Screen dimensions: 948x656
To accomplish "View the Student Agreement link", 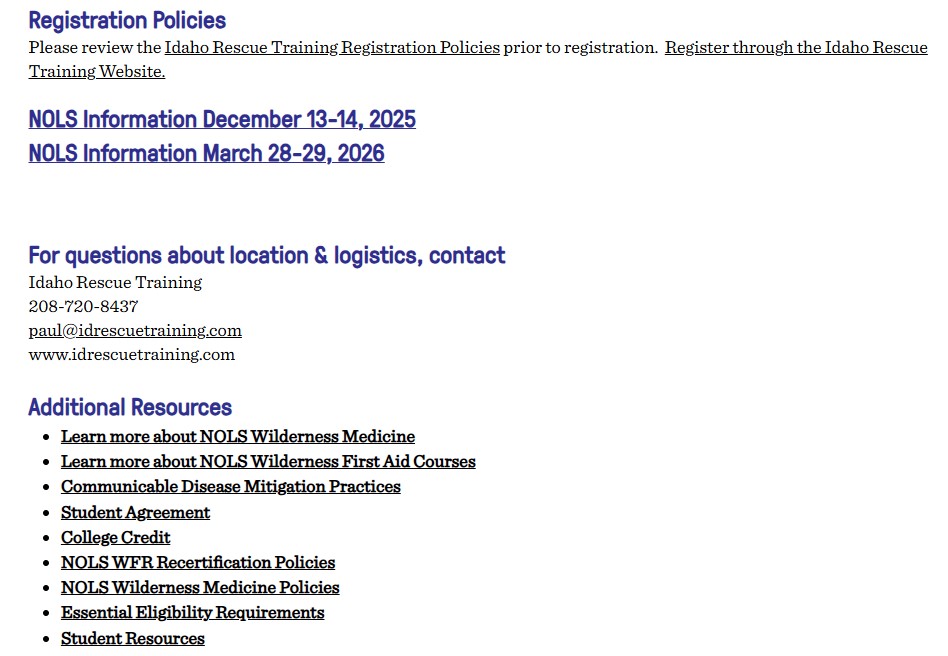I will 135,513.
